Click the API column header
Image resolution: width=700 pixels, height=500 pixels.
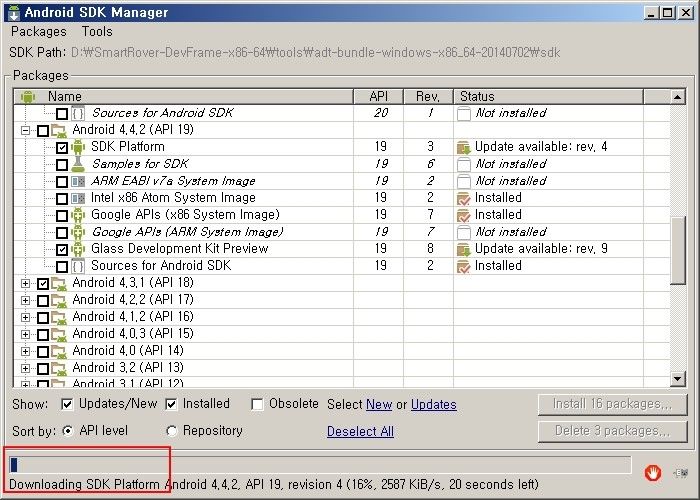pyautogui.click(x=379, y=96)
